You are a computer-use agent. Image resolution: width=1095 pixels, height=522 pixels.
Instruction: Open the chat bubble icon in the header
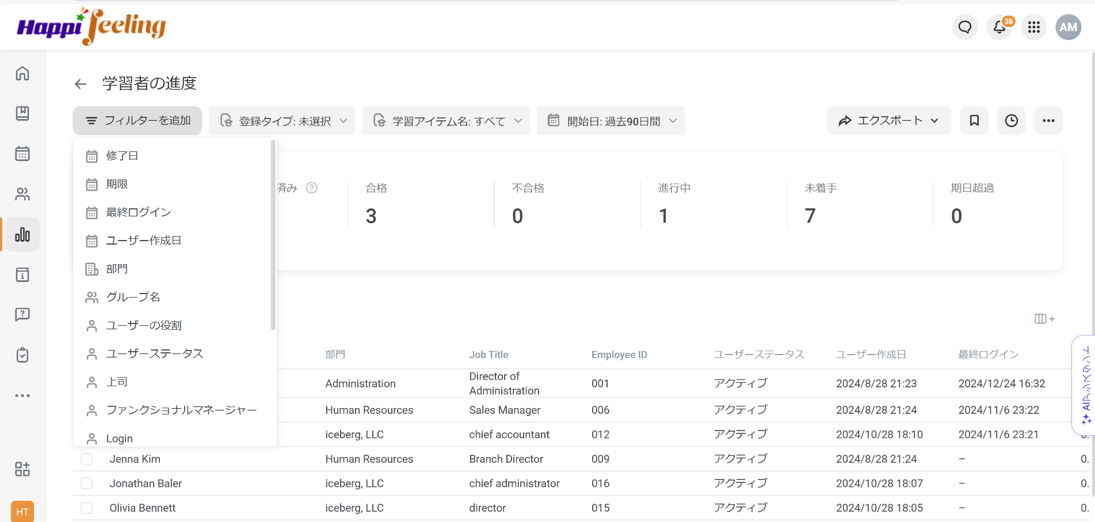pyautogui.click(x=965, y=27)
